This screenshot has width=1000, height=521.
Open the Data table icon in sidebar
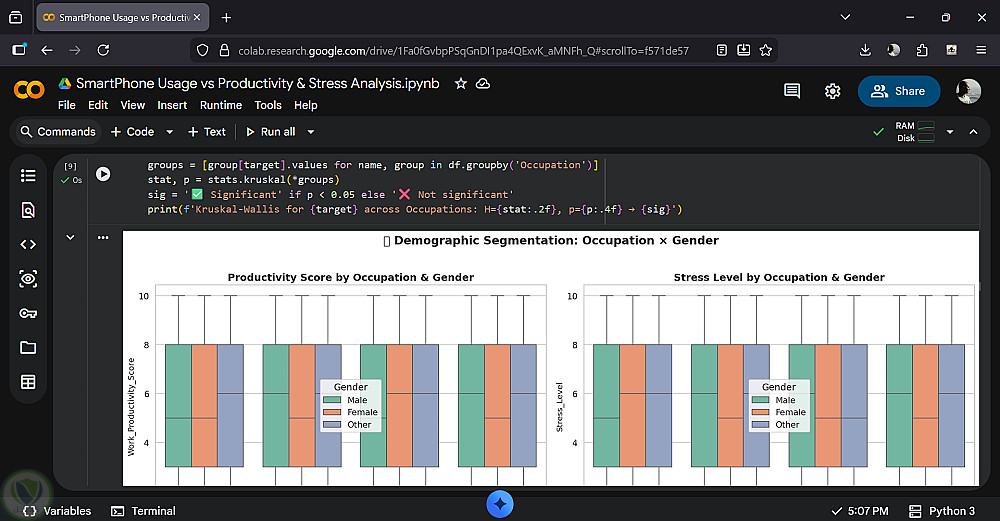pos(28,381)
